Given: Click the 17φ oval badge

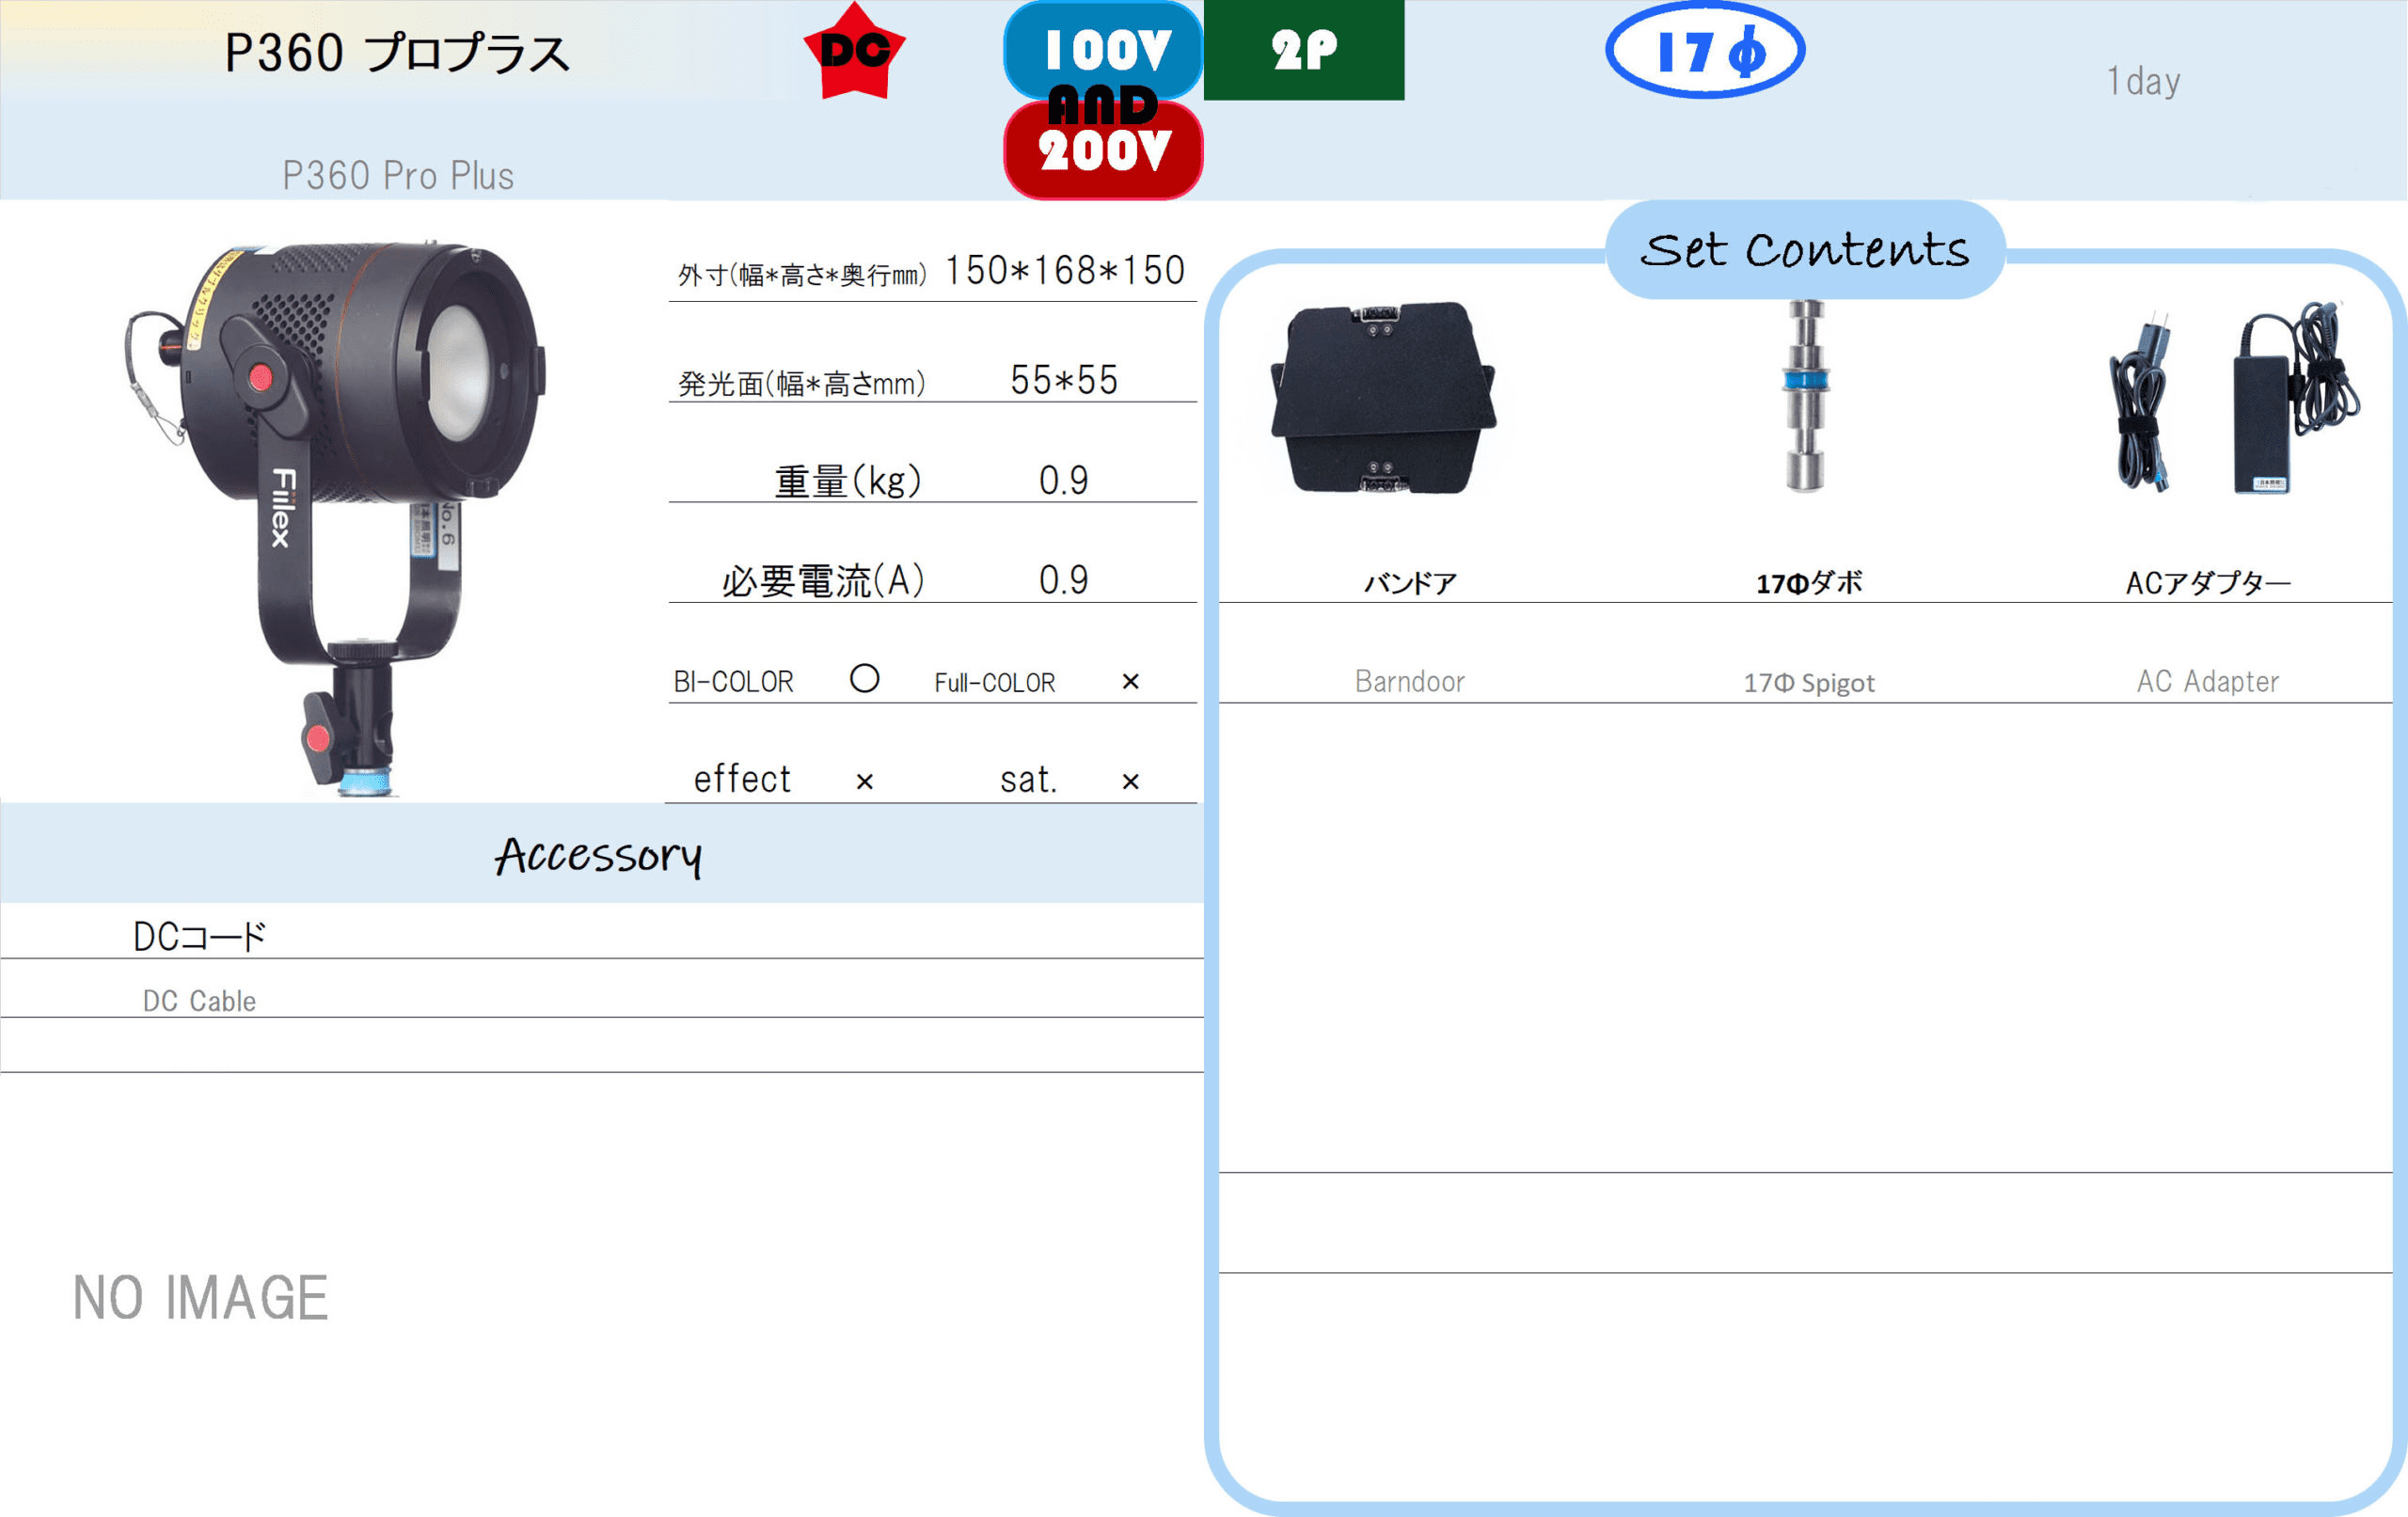Looking at the screenshot, I should click(x=1705, y=50).
